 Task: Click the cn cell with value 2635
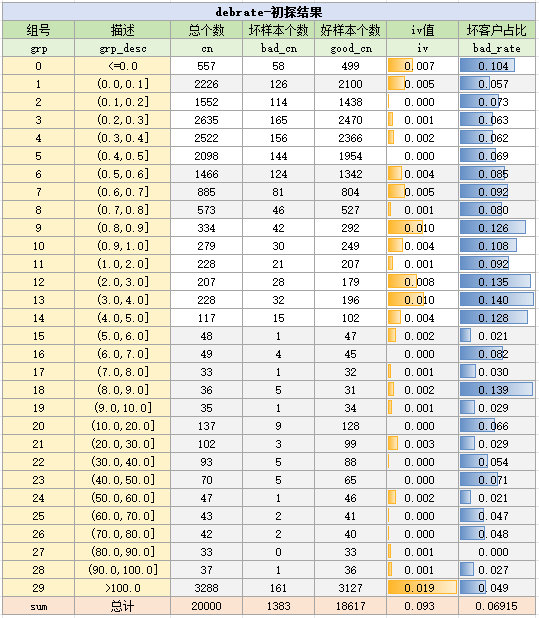pos(206,120)
